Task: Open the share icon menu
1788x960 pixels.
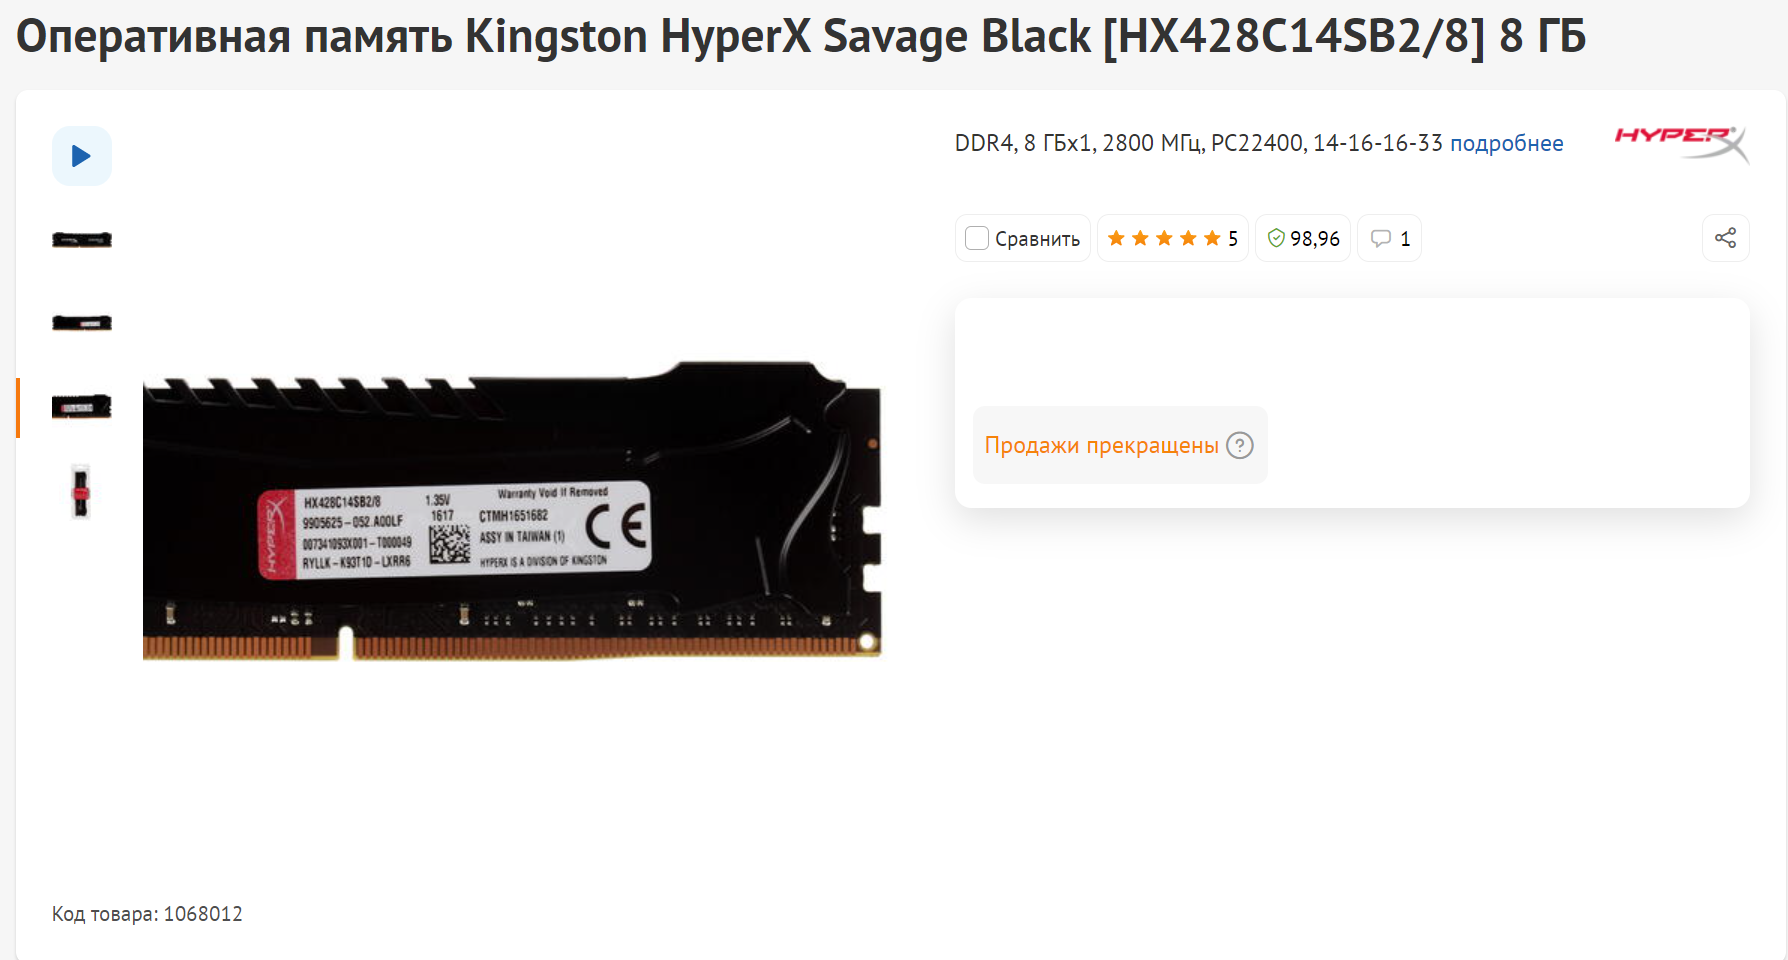Action: pyautogui.click(x=1725, y=238)
